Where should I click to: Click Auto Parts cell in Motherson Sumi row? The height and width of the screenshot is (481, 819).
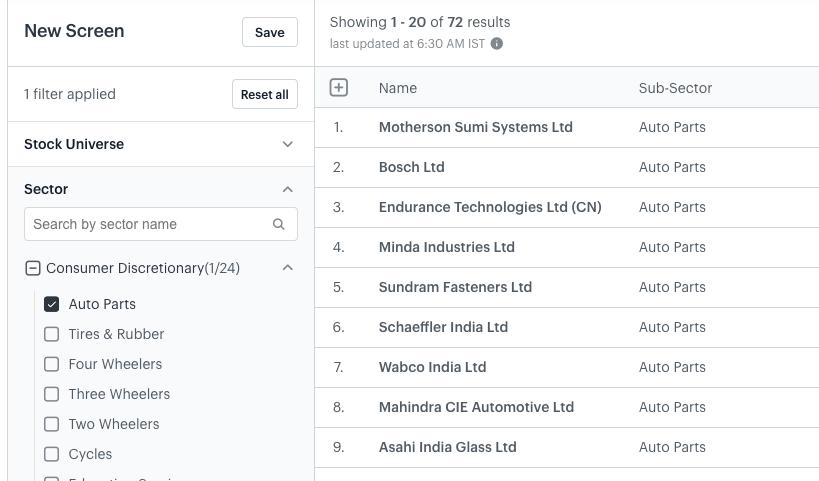coord(672,127)
